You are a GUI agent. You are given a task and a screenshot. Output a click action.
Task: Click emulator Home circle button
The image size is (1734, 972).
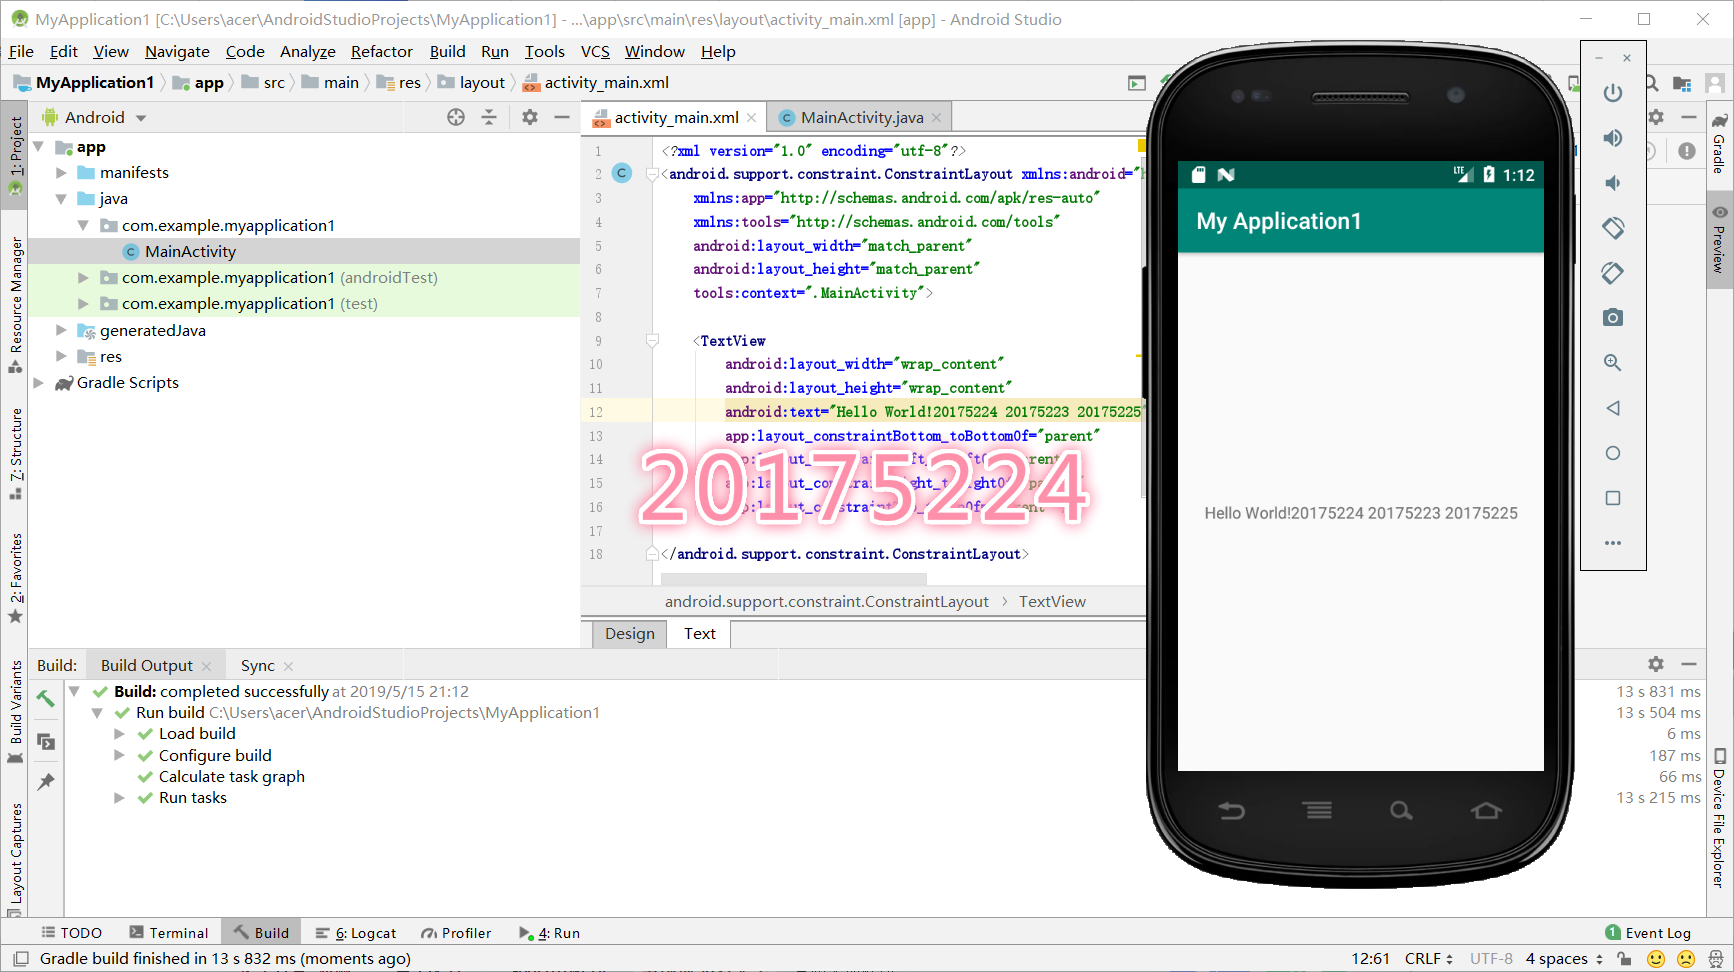[x=1612, y=453]
